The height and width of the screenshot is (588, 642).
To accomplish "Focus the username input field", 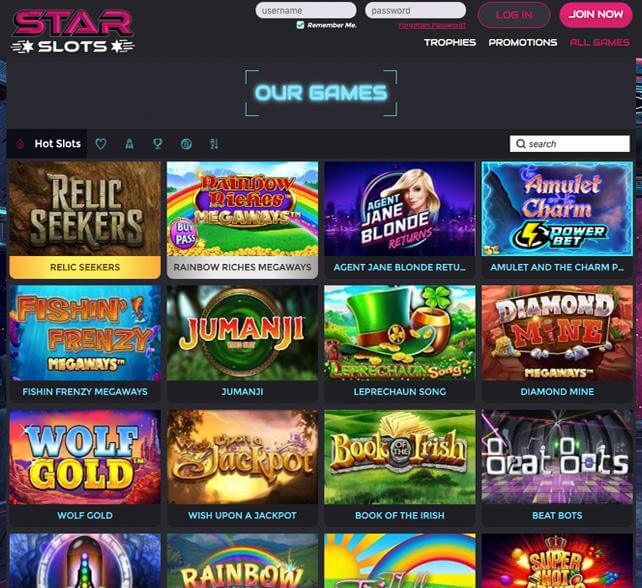I will click(306, 10).
